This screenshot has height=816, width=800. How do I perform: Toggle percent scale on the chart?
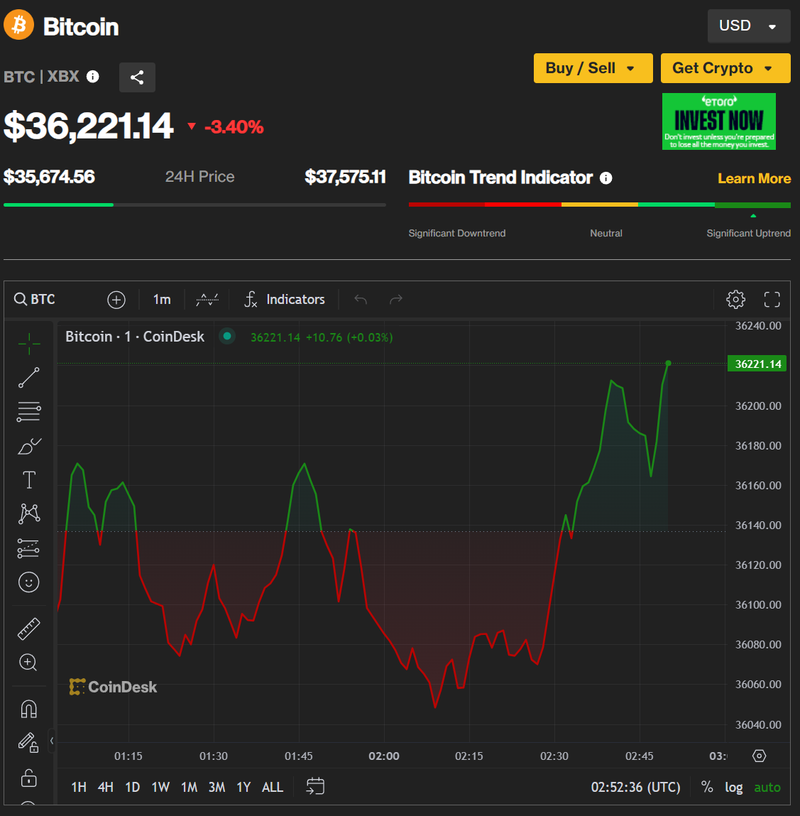tap(707, 787)
